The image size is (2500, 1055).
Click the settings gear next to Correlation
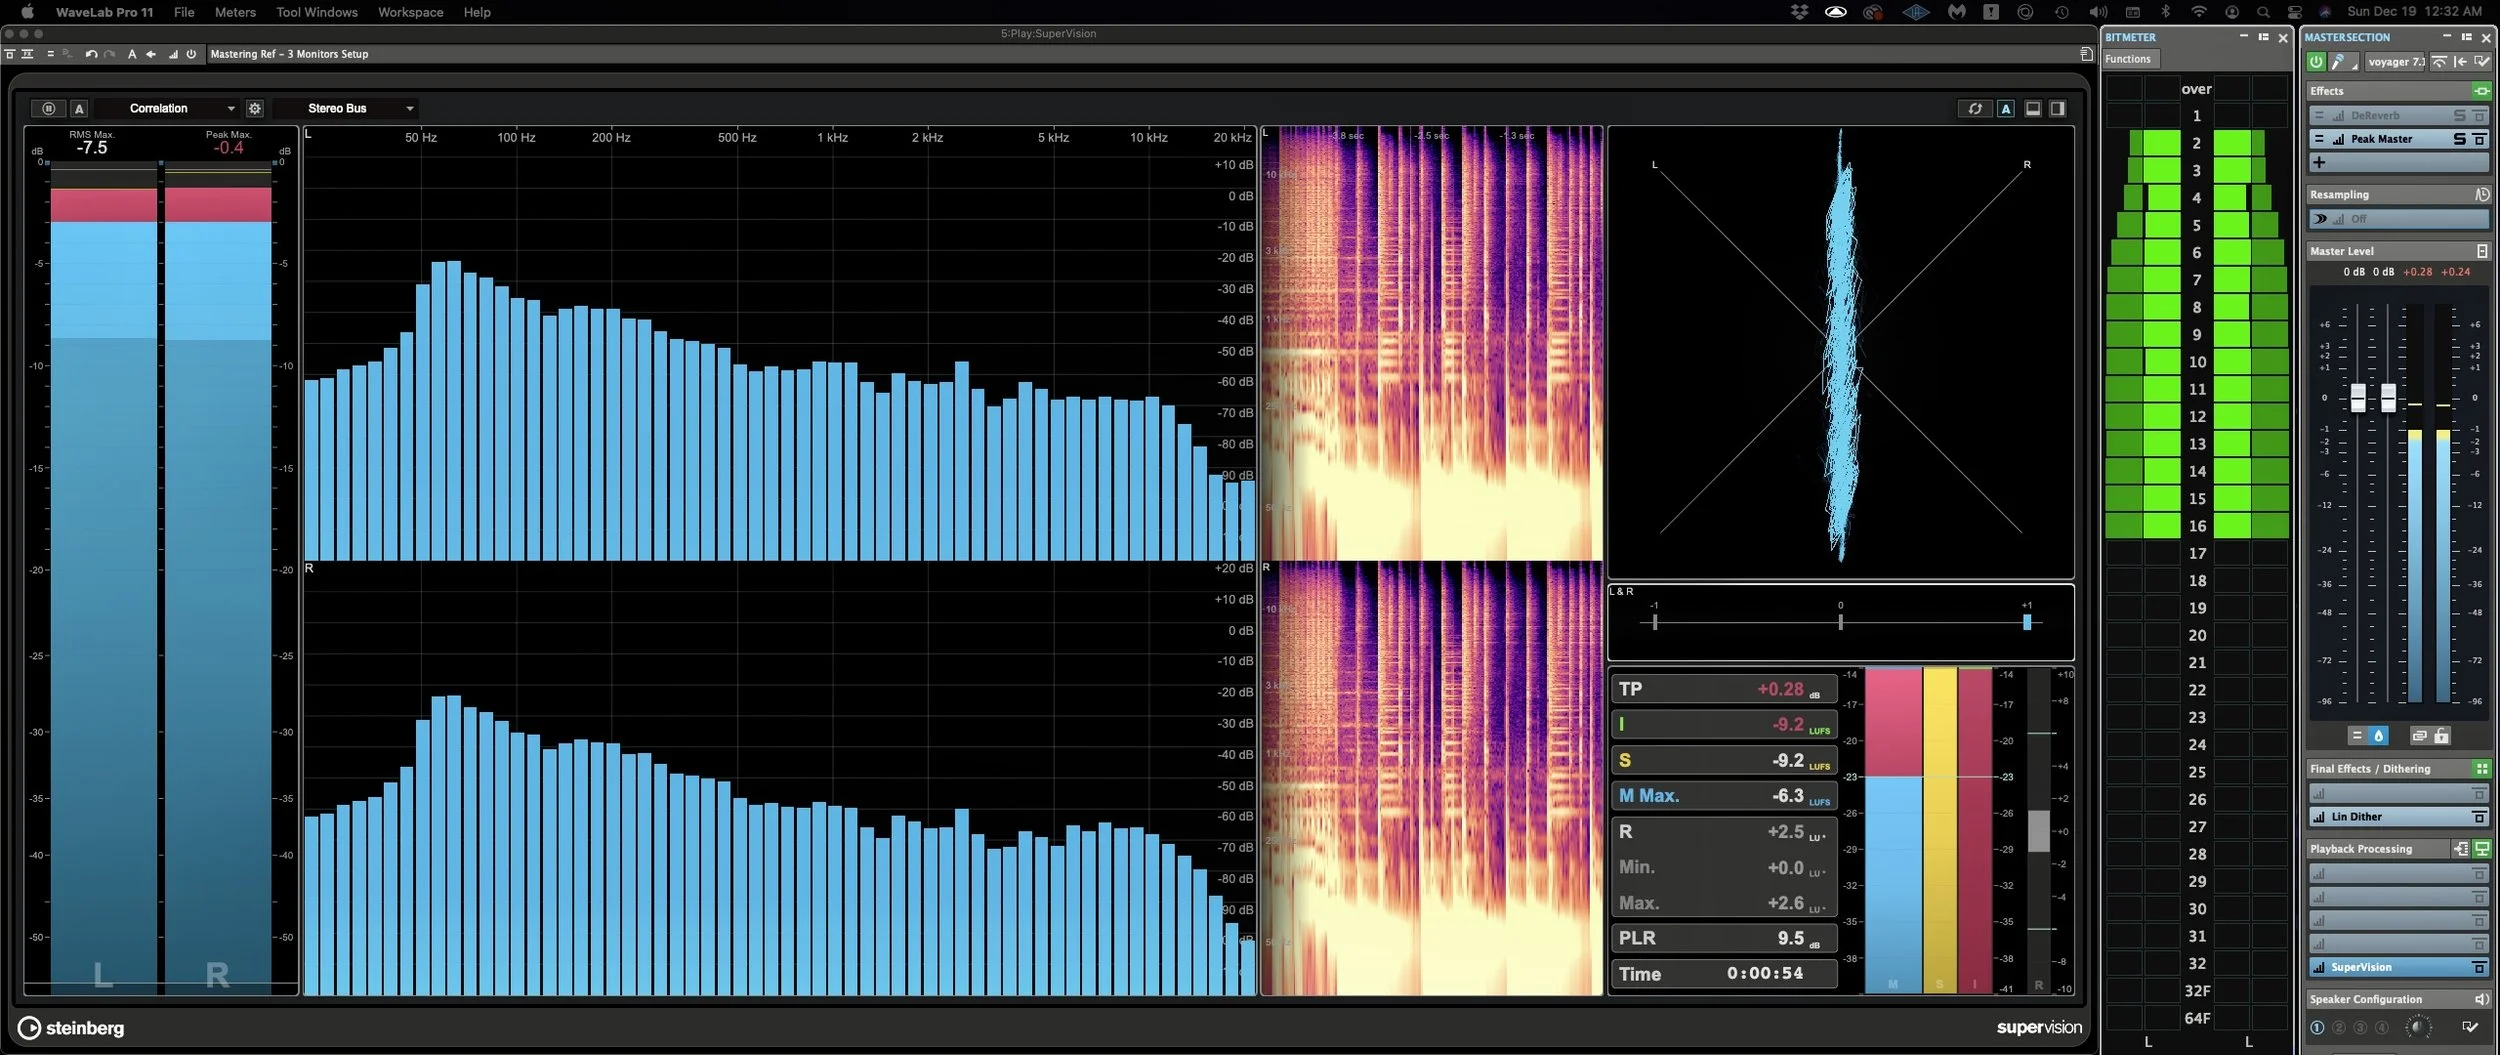[x=255, y=108]
